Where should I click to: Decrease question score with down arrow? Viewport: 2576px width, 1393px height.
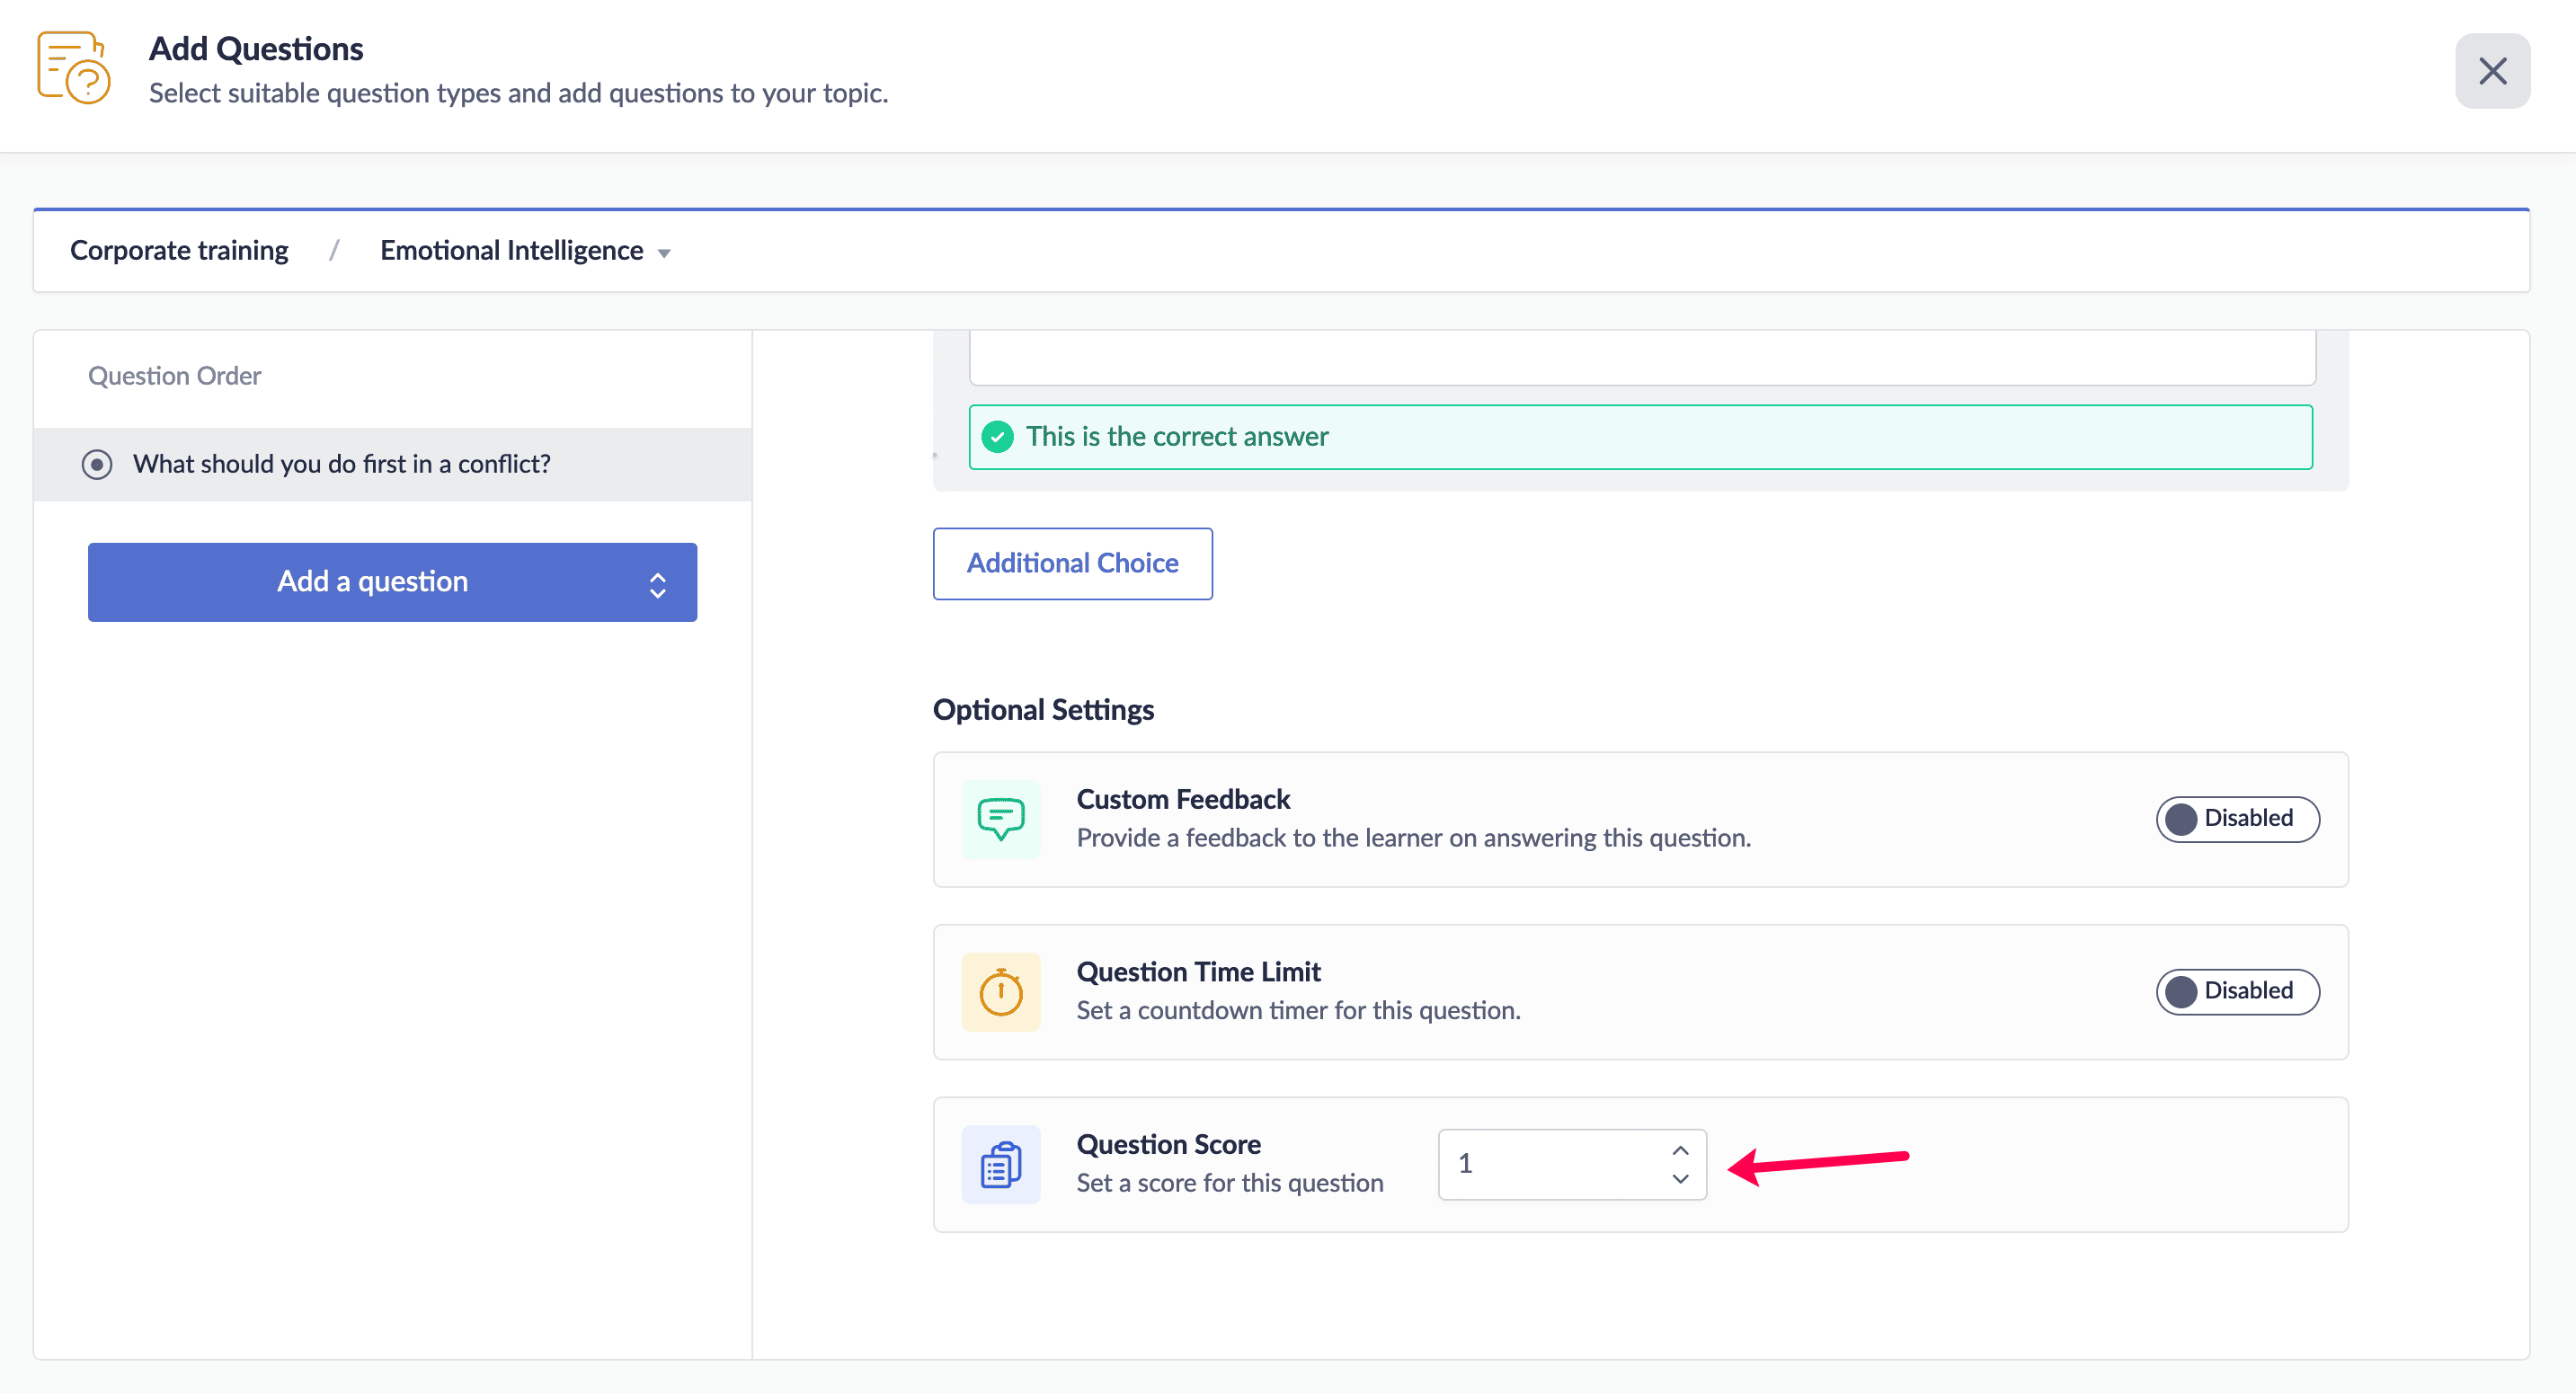coord(1680,1179)
